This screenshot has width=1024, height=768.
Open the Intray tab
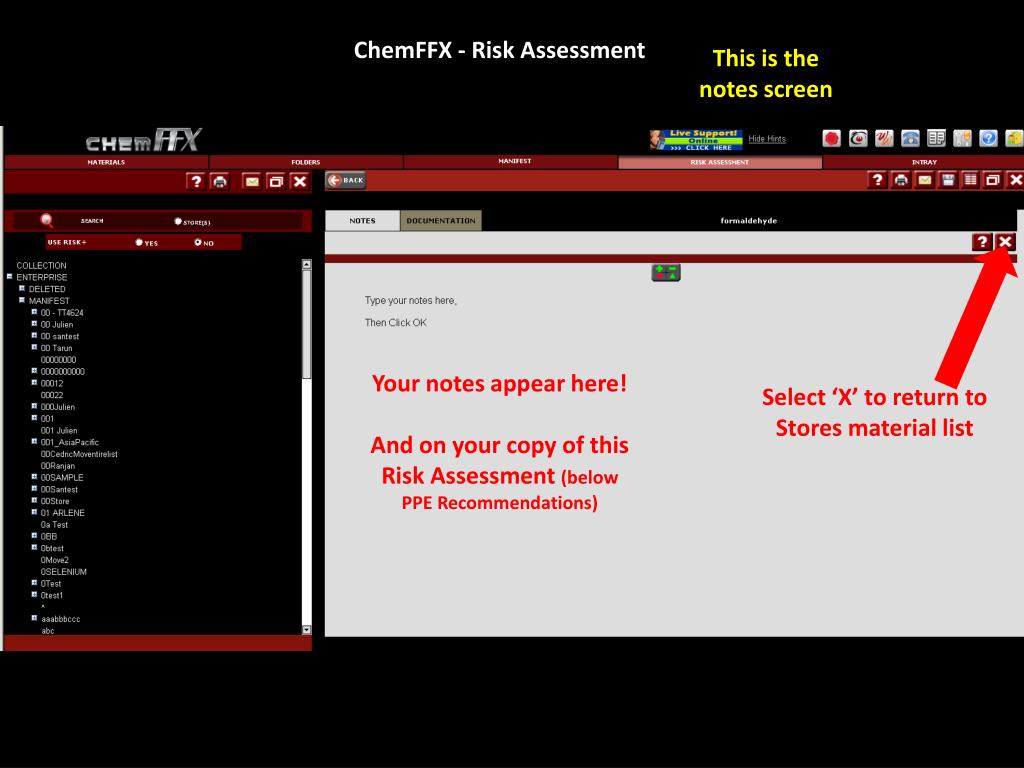coord(923,162)
